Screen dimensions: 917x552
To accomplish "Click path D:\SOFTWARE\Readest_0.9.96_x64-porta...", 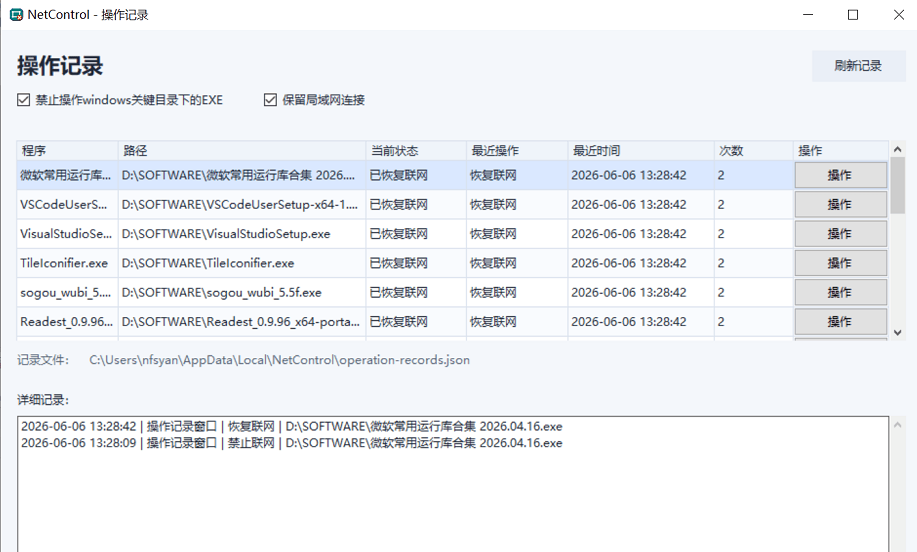I will coord(240,322).
